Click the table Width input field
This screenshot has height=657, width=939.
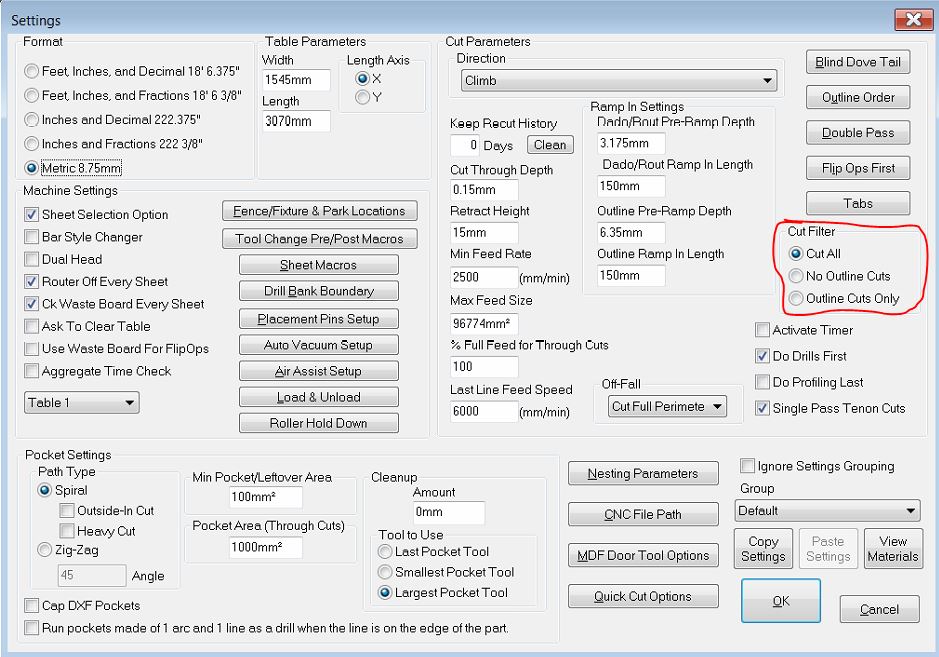tap(296, 80)
